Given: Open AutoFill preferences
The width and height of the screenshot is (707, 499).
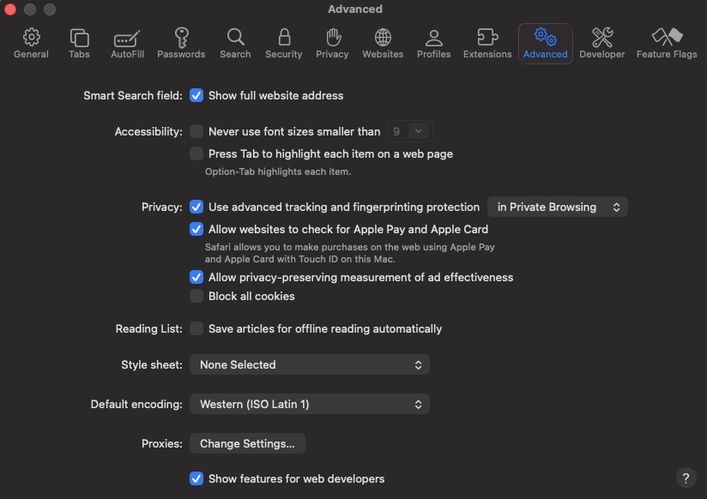Looking at the screenshot, I should [127, 43].
